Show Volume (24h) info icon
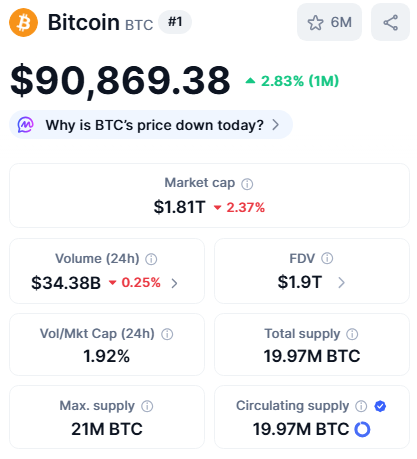 [x=151, y=259]
